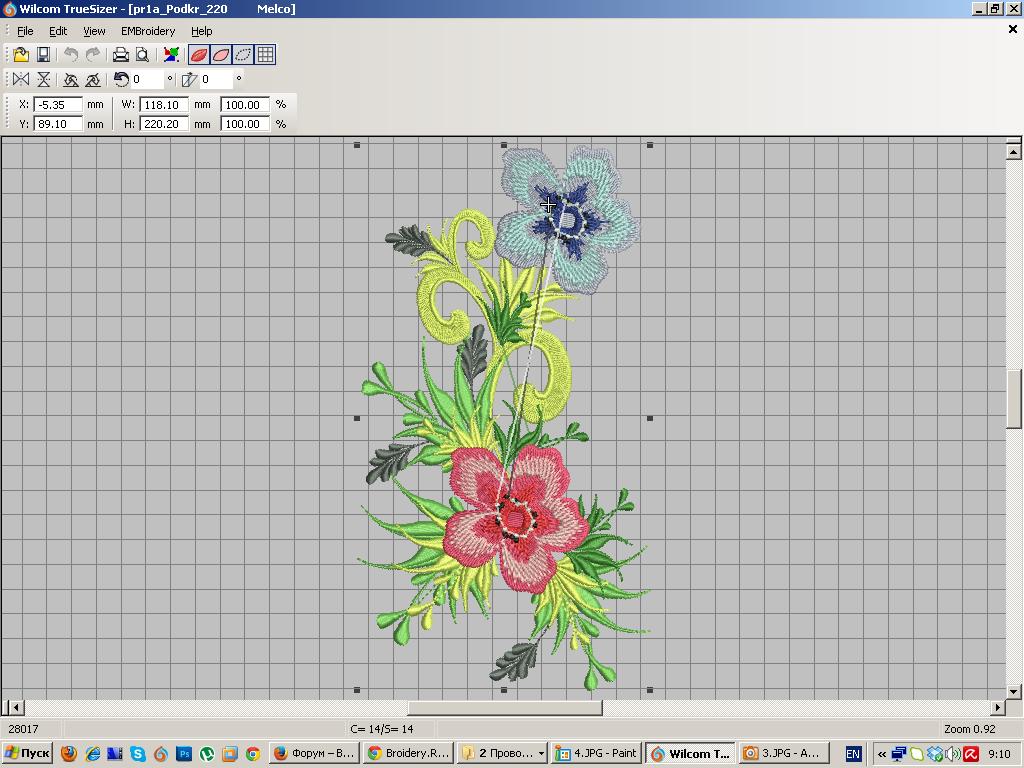Click the thread colors icon

point(172,55)
